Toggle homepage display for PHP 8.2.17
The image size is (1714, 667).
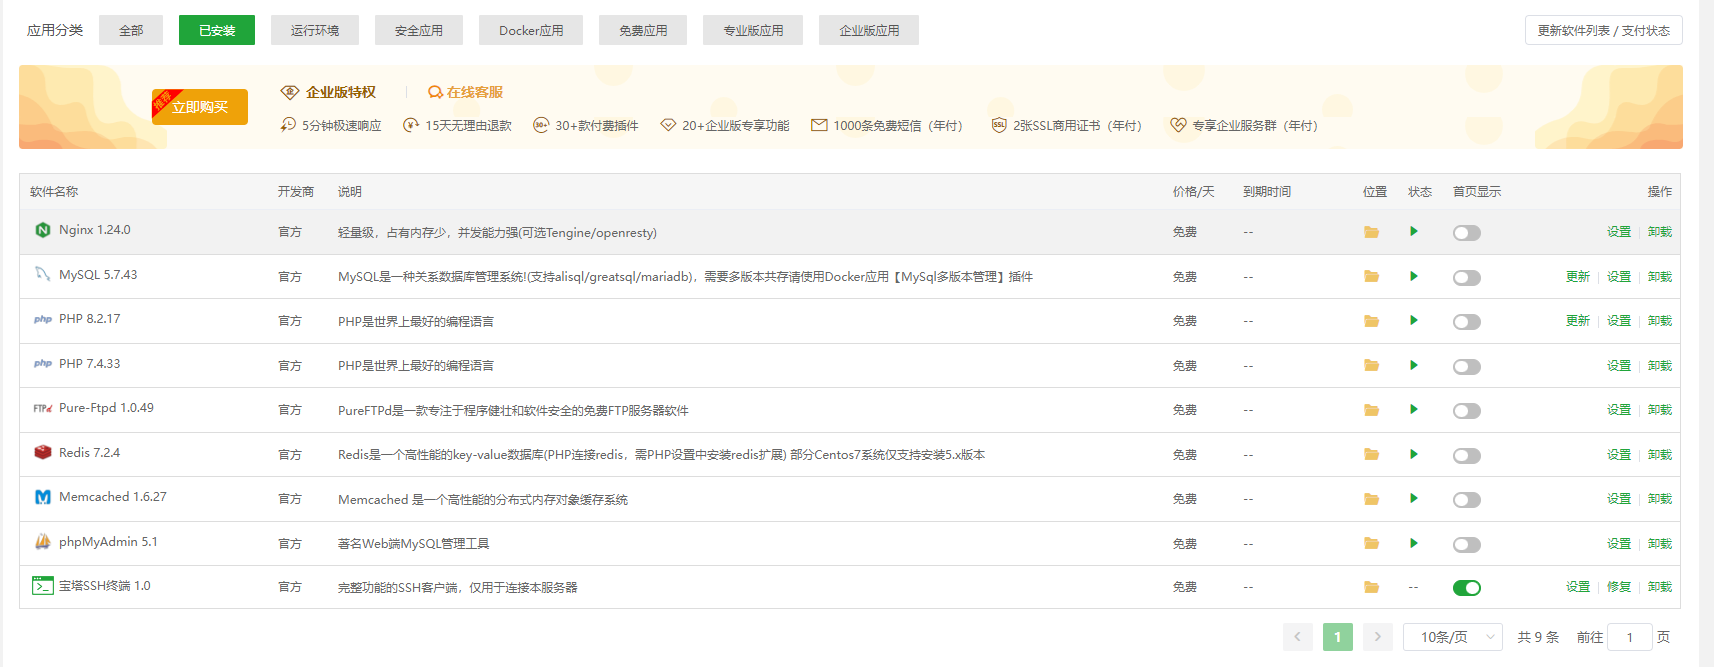coord(1467,322)
